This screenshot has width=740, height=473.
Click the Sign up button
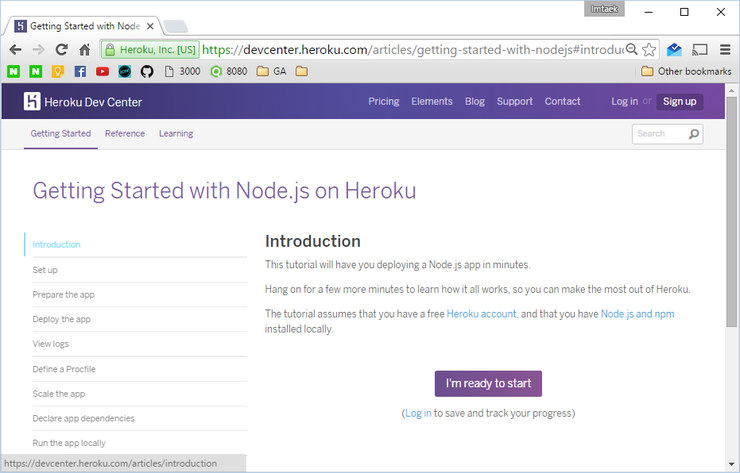click(680, 101)
